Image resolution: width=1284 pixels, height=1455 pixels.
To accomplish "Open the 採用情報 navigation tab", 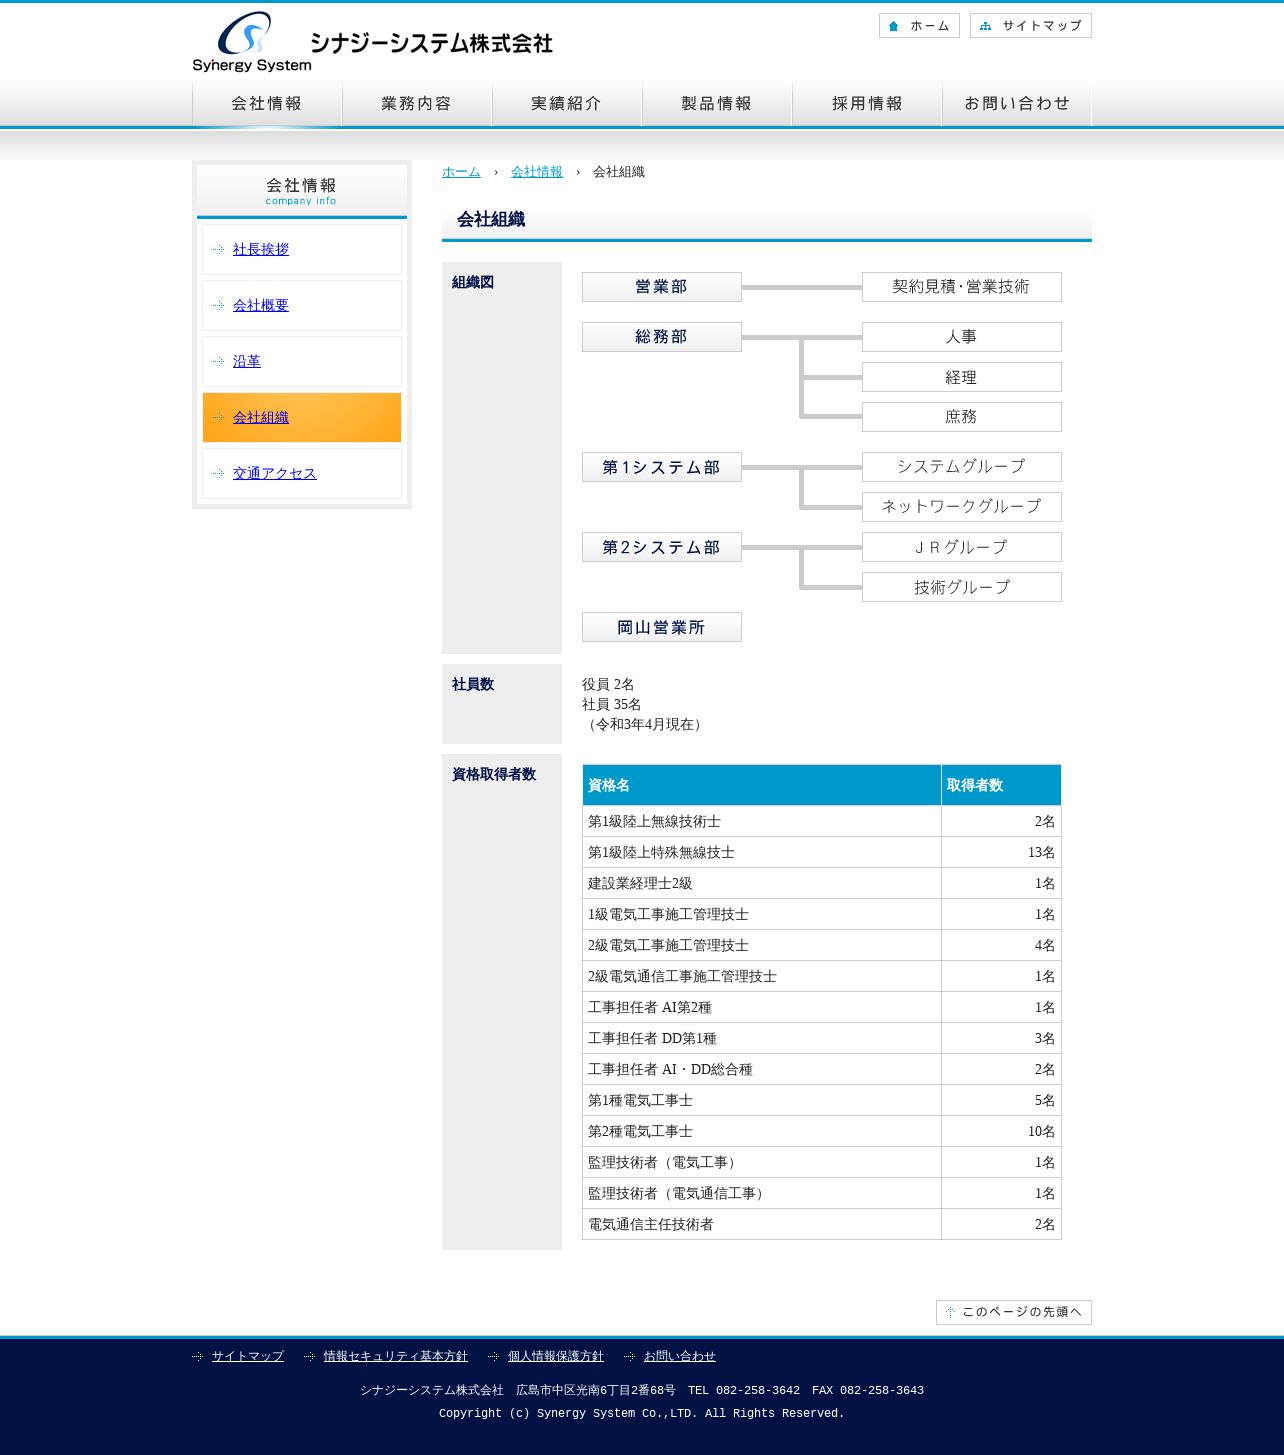I will coord(867,104).
